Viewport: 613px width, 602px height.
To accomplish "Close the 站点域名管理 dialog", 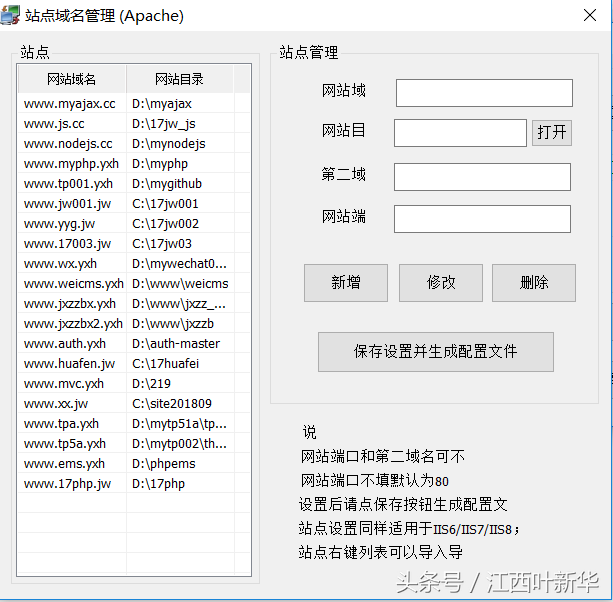I will click(590, 15).
